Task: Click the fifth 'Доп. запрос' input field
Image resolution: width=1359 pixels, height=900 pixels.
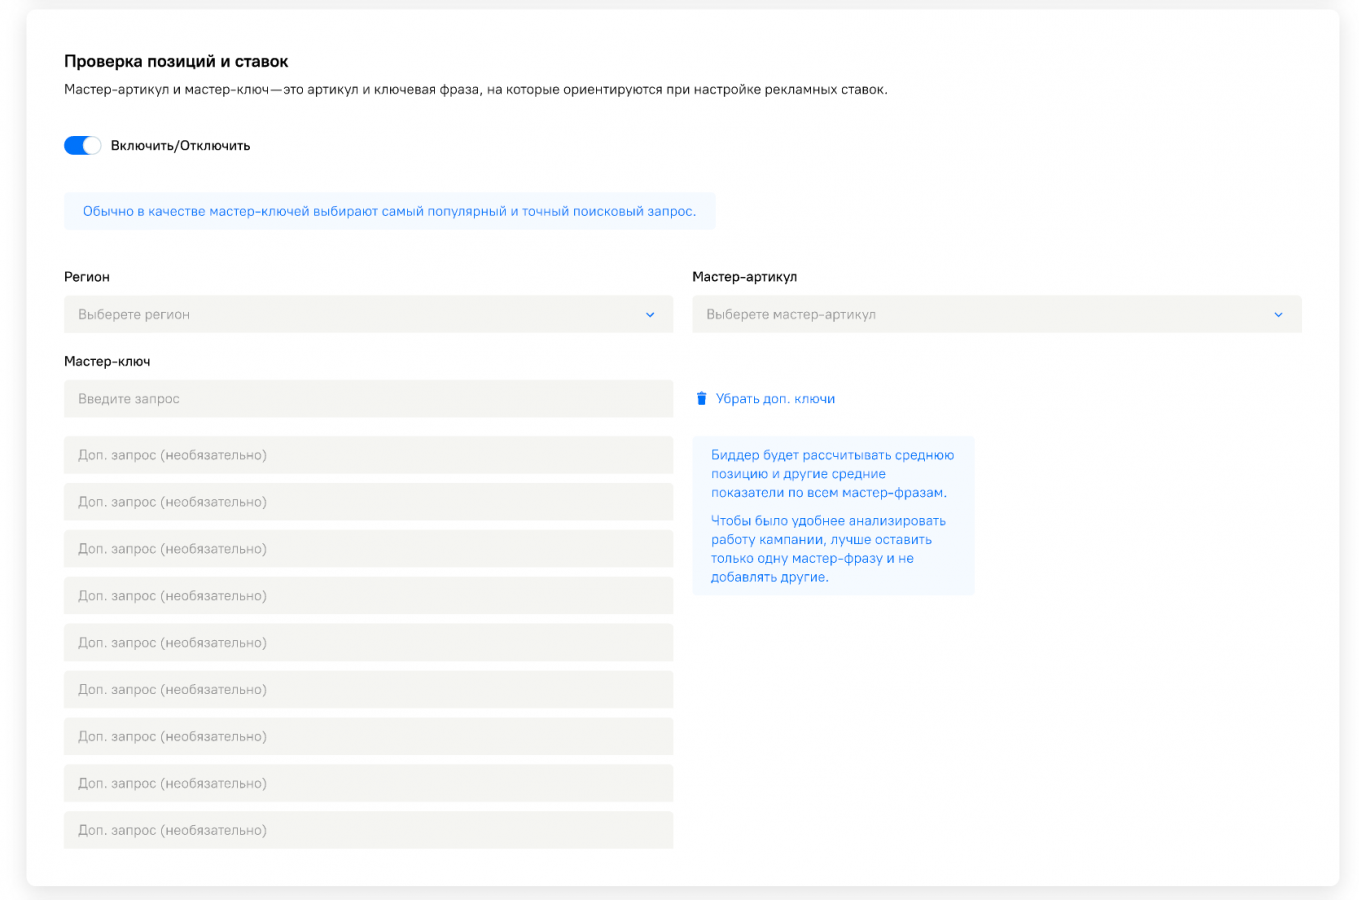Action: click(368, 643)
